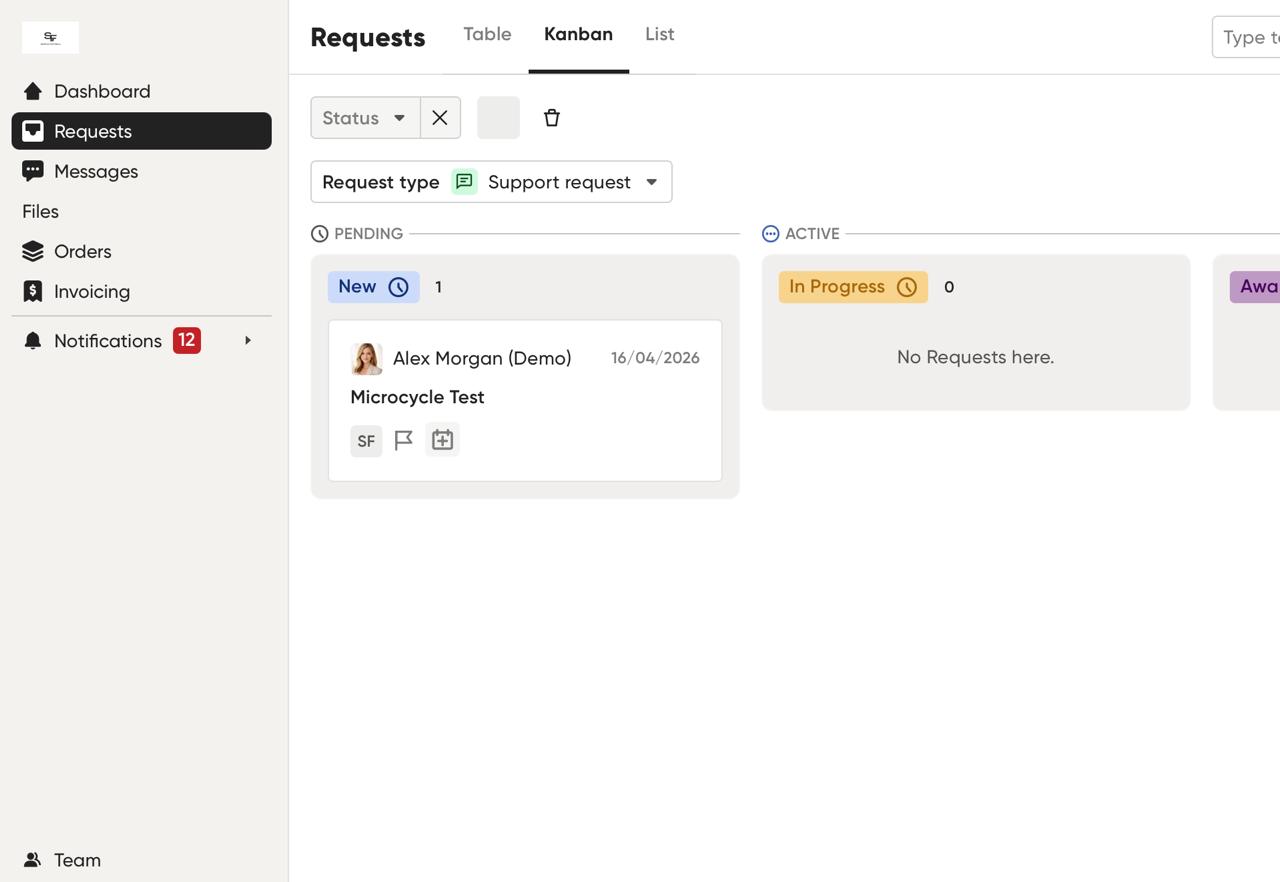Switch to the List tab
Screen dimensions: 1280x882
[x=660, y=35]
